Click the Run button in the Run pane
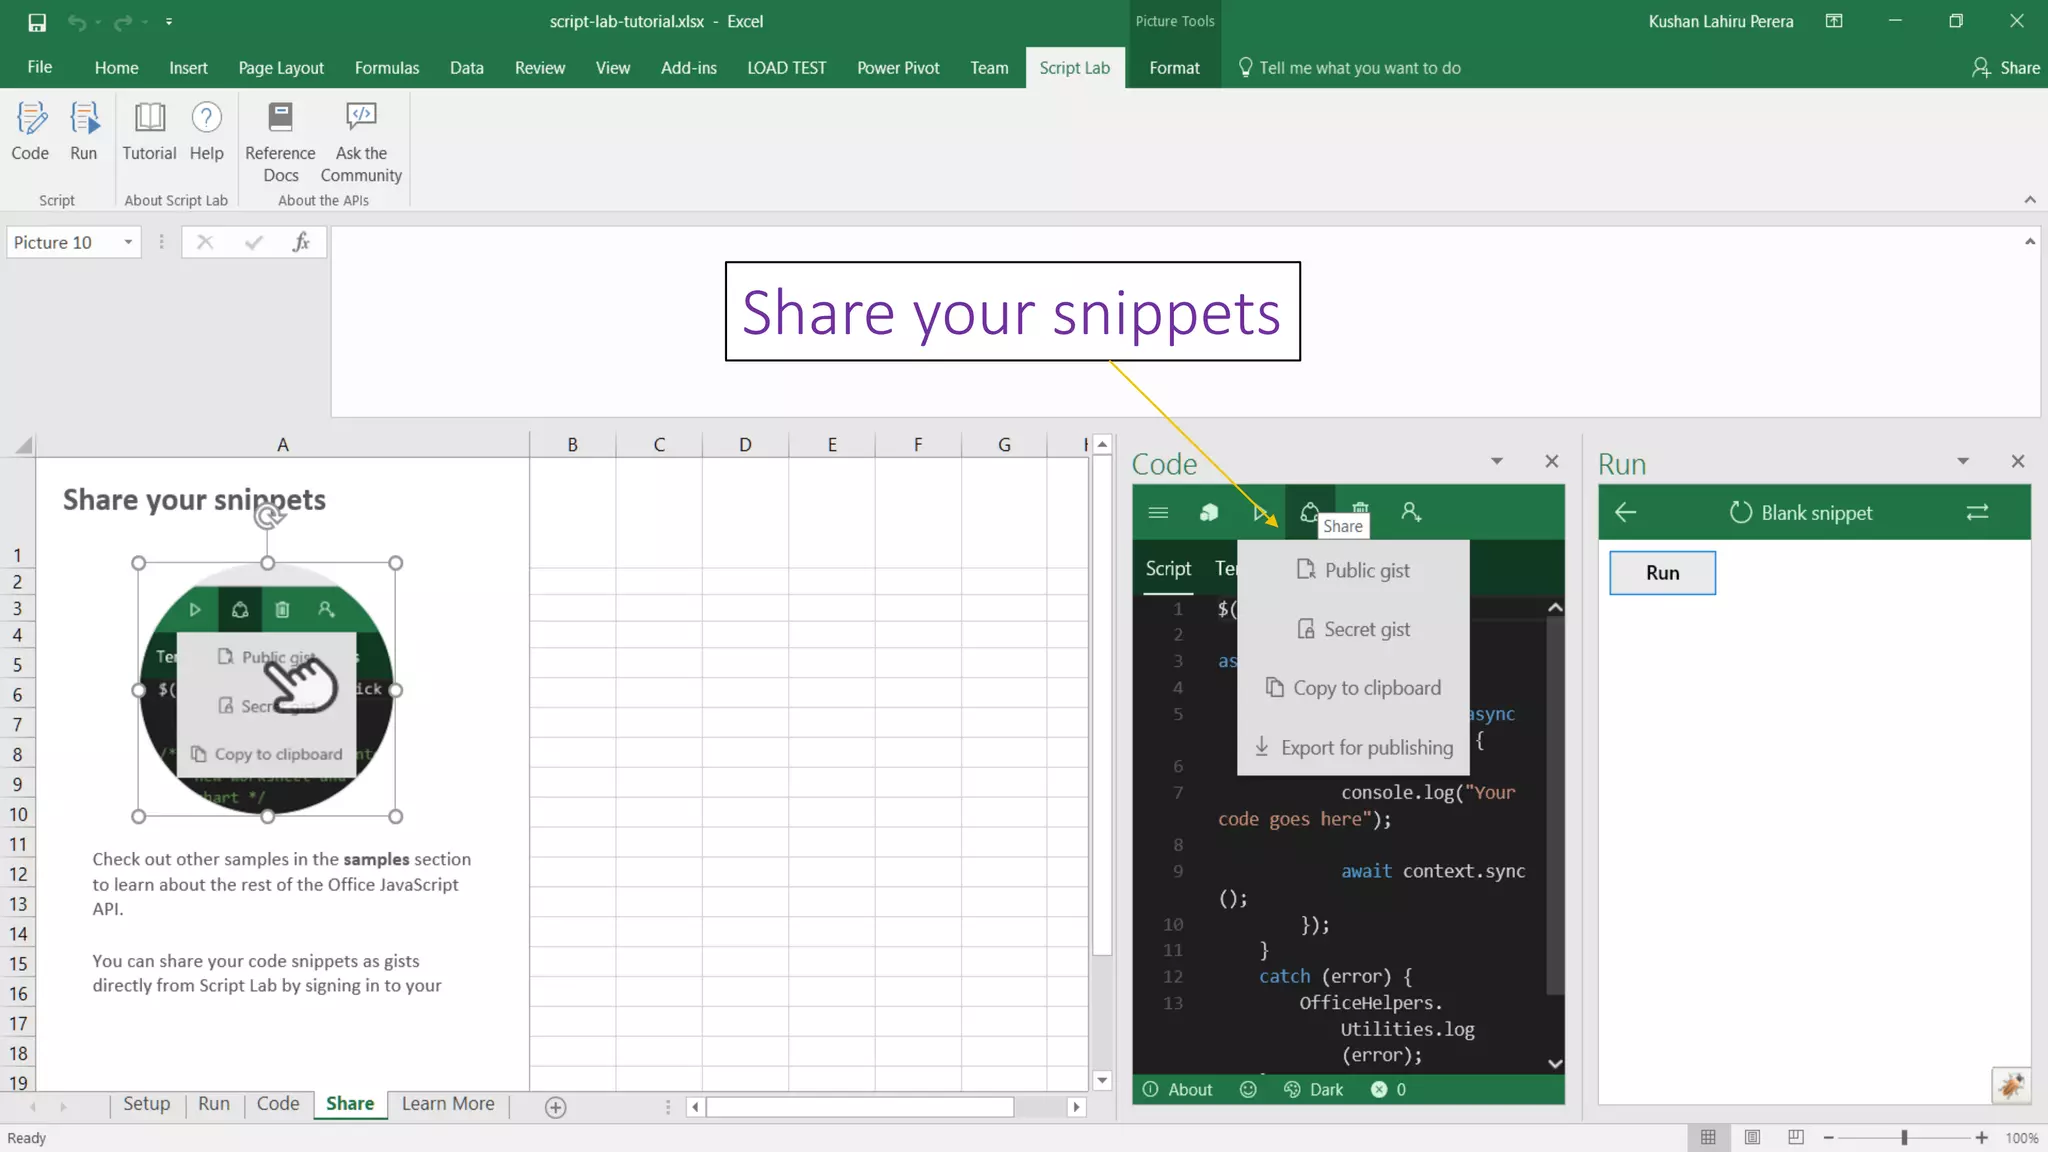2048x1152 pixels. point(1662,573)
